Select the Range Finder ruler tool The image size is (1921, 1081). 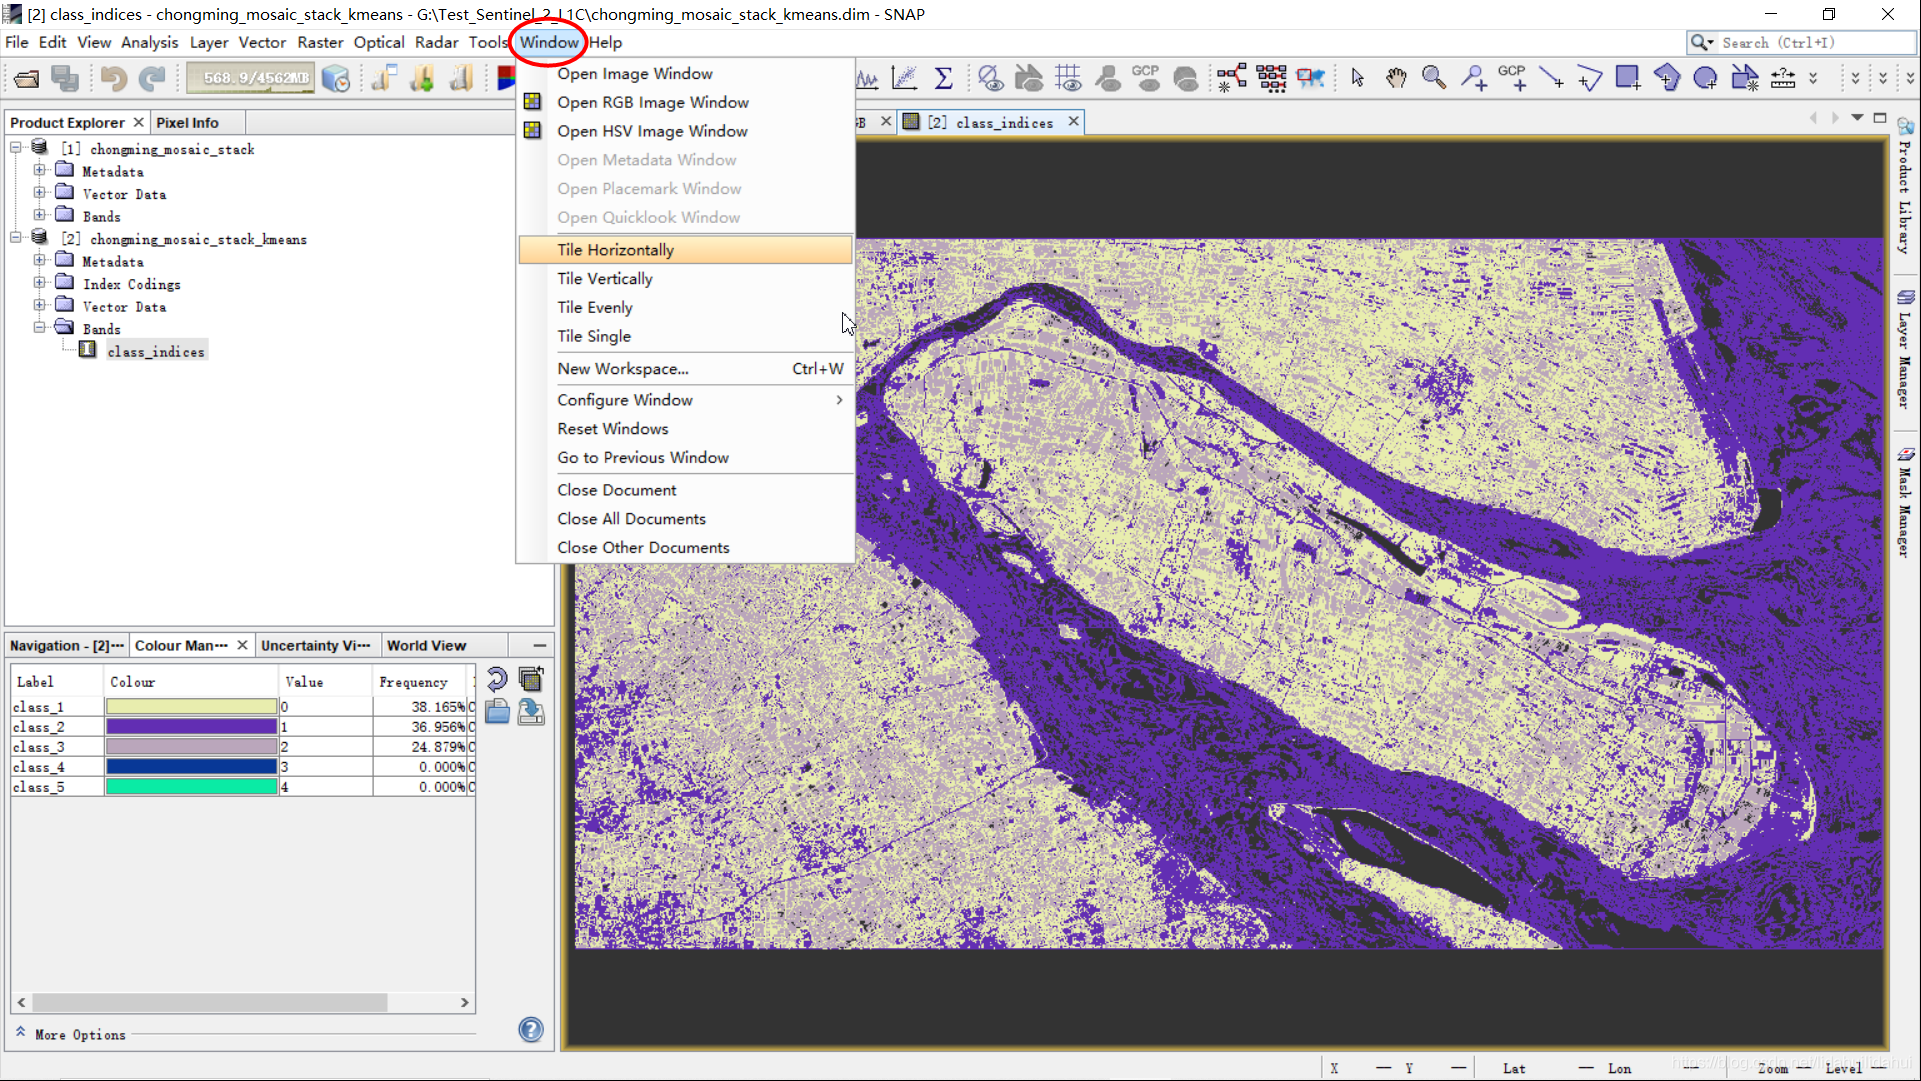tap(1783, 78)
